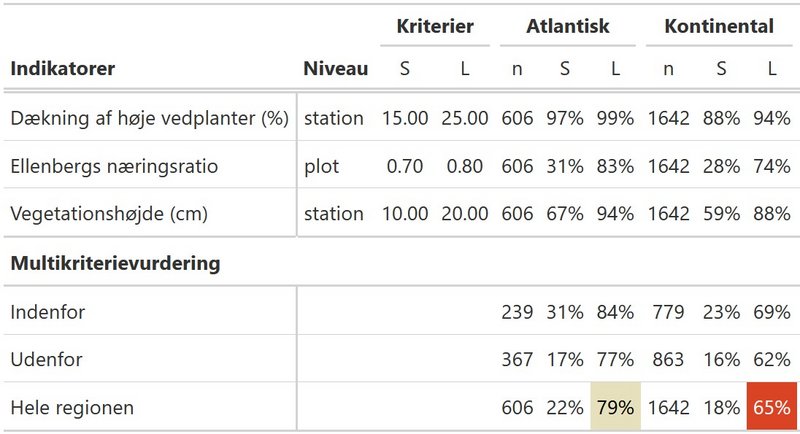
Task: Click the 20.00 Vegetationshøjde criteria value
Action: coord(464,214)
